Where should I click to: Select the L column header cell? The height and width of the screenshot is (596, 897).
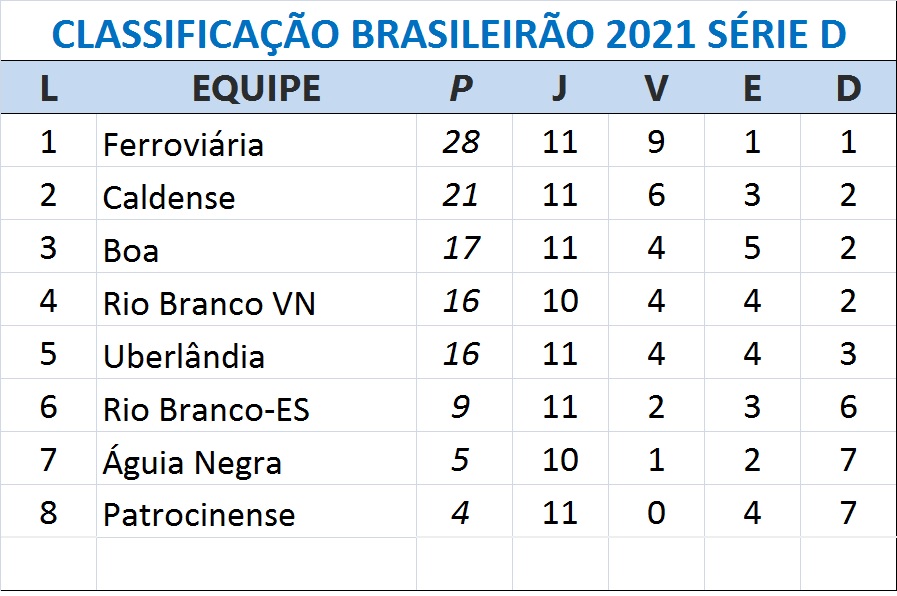[48, 88]
